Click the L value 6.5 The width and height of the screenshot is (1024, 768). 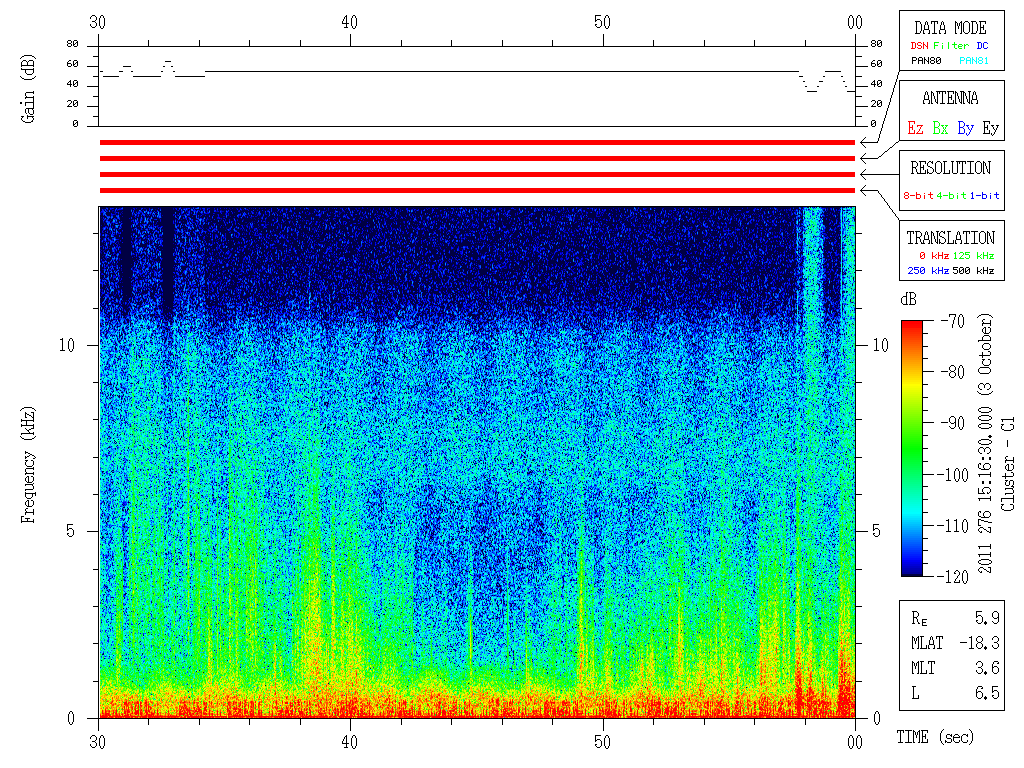(987, 693)
